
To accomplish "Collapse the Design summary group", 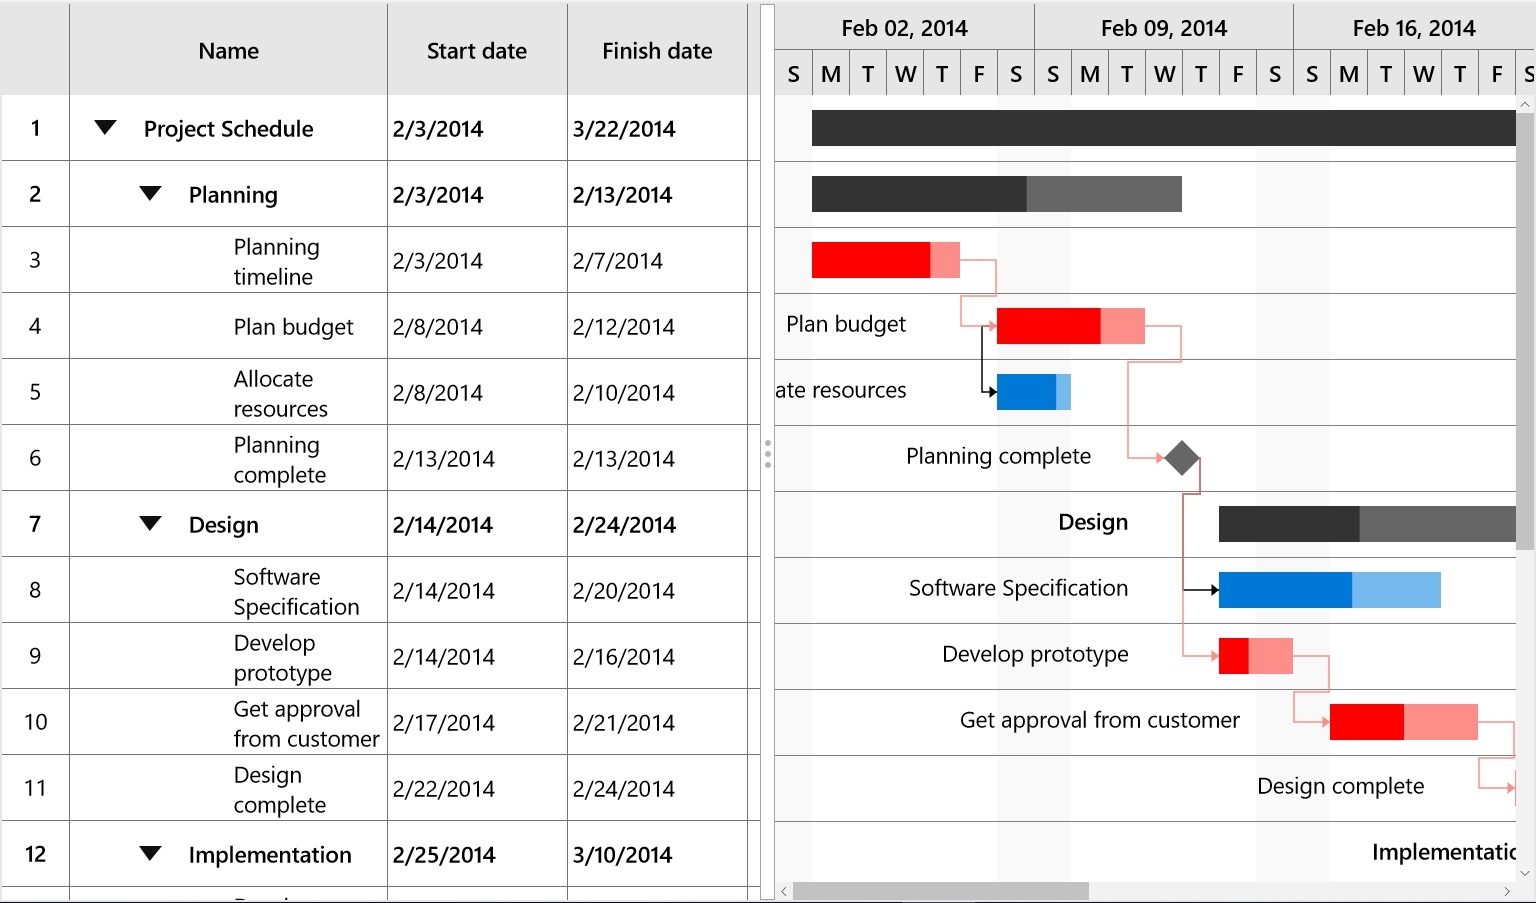I will tap(150, 524).
